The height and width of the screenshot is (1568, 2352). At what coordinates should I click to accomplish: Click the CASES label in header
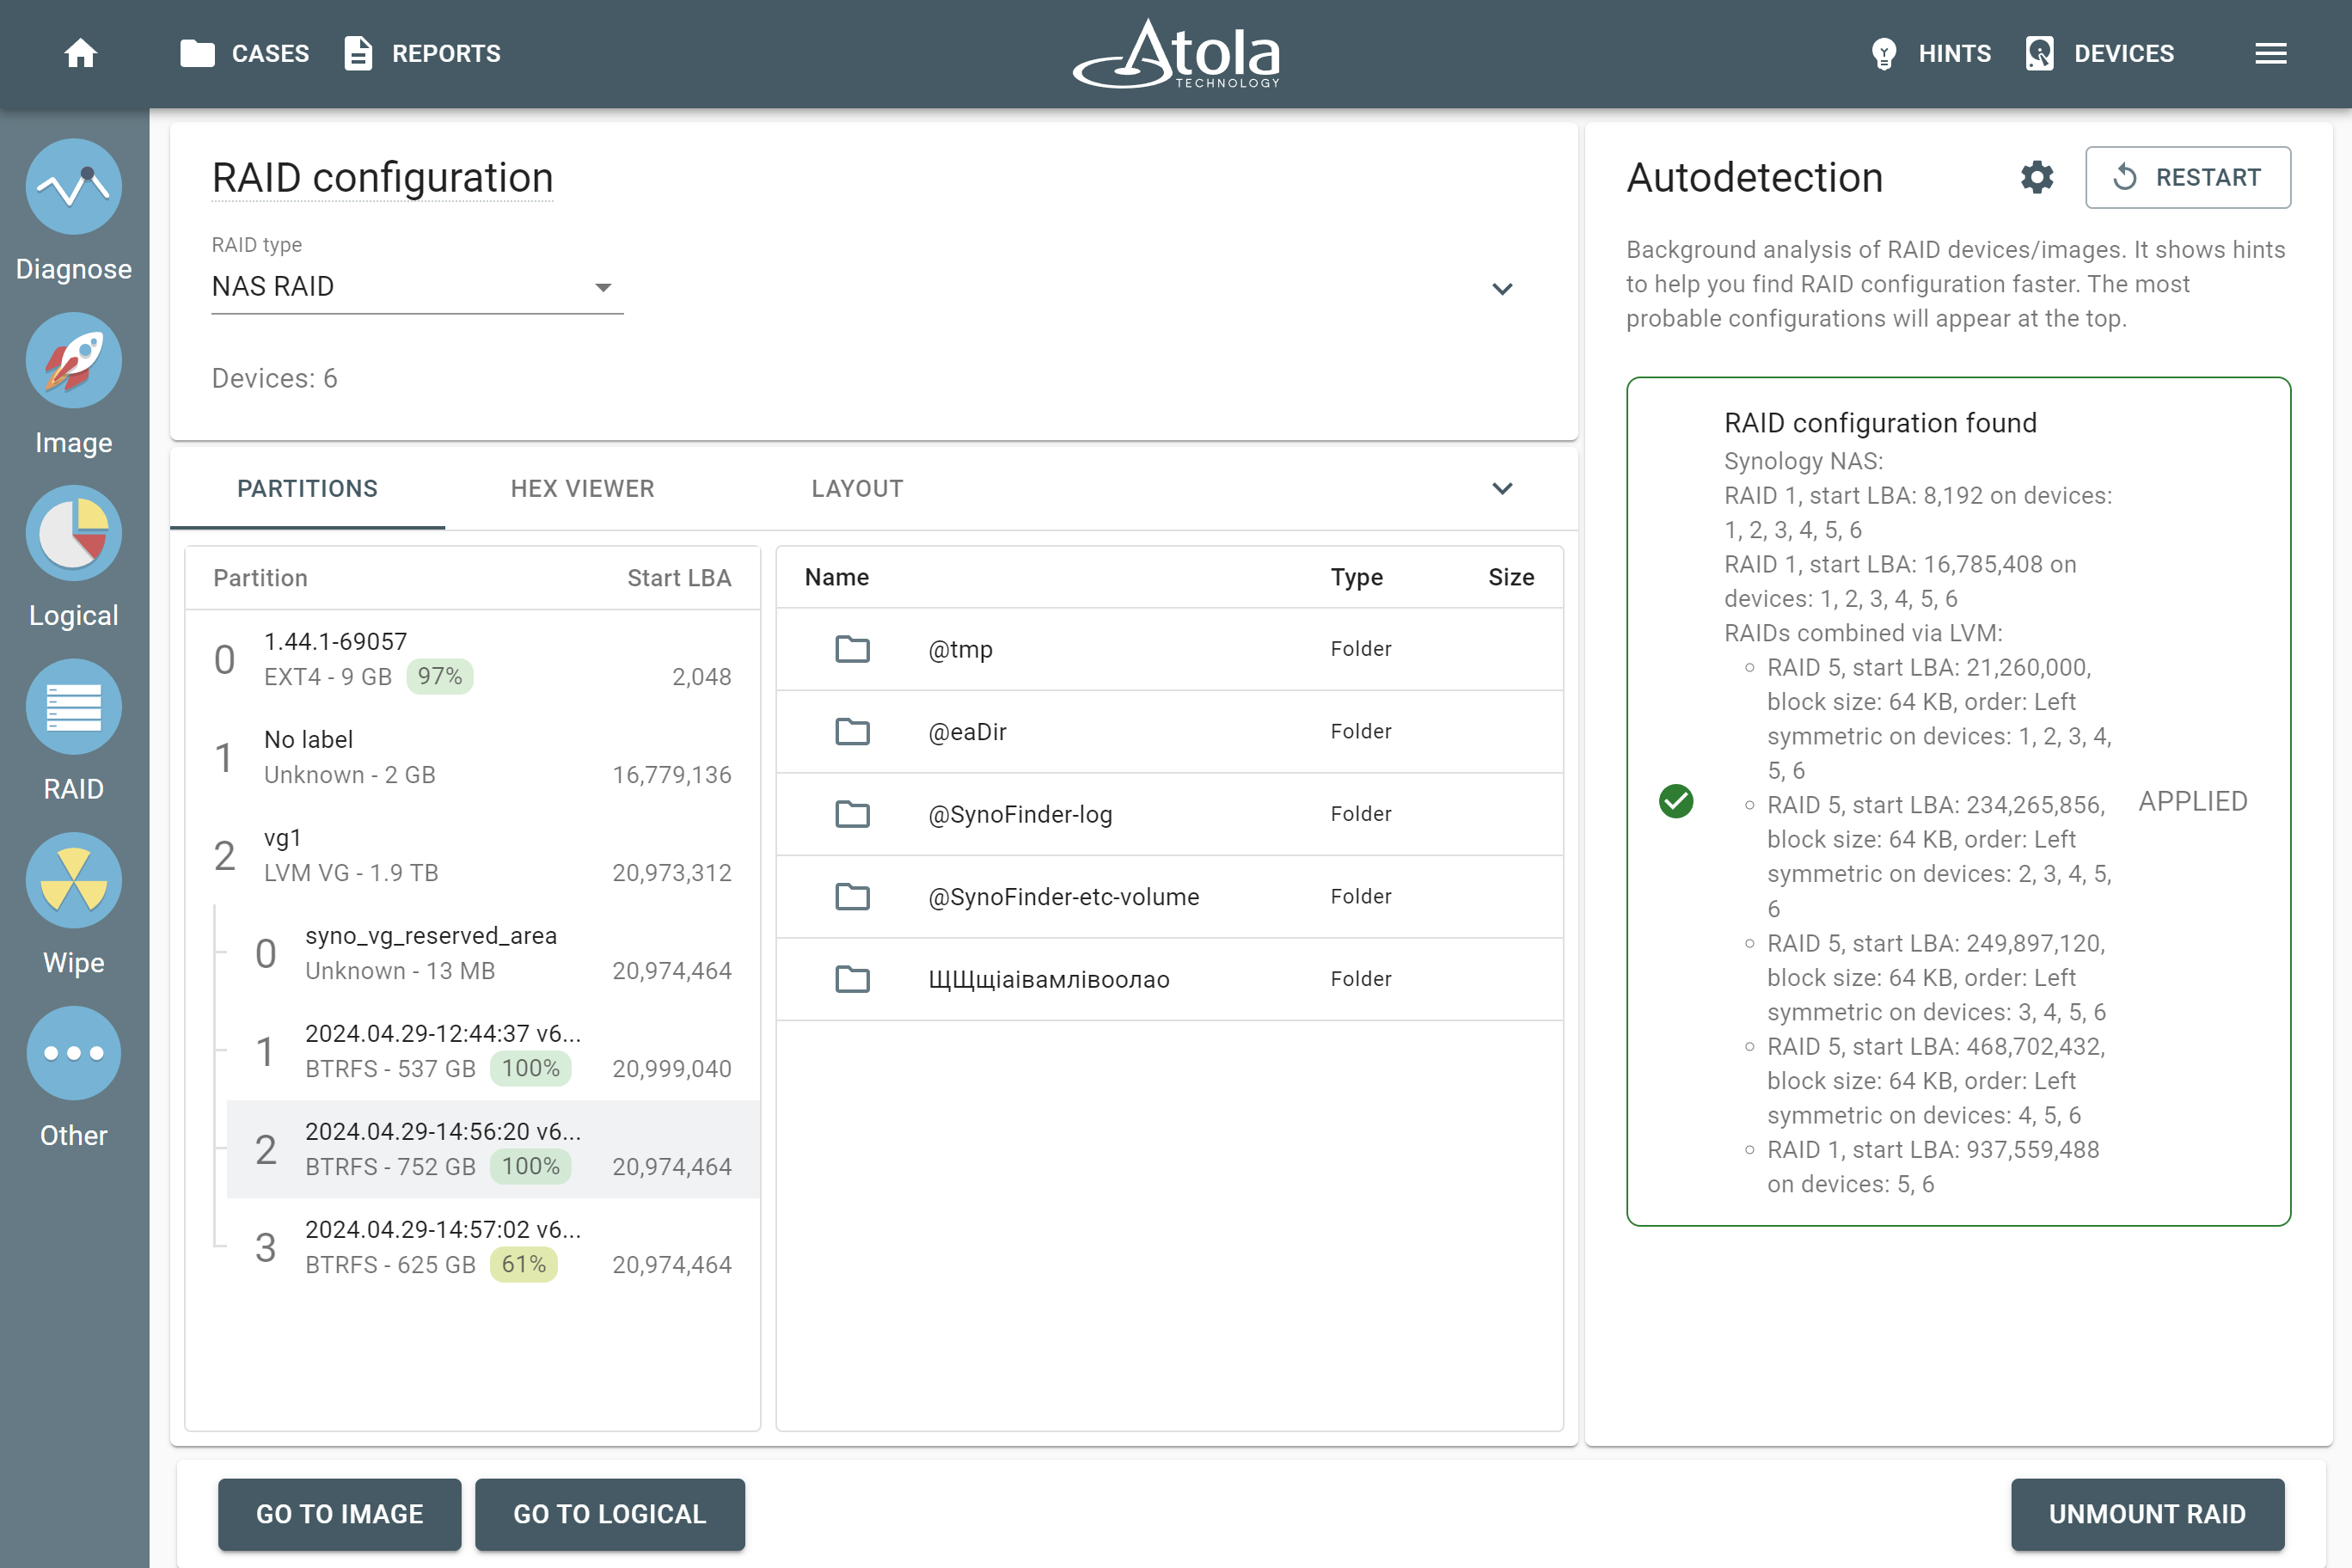coord(270,53)
